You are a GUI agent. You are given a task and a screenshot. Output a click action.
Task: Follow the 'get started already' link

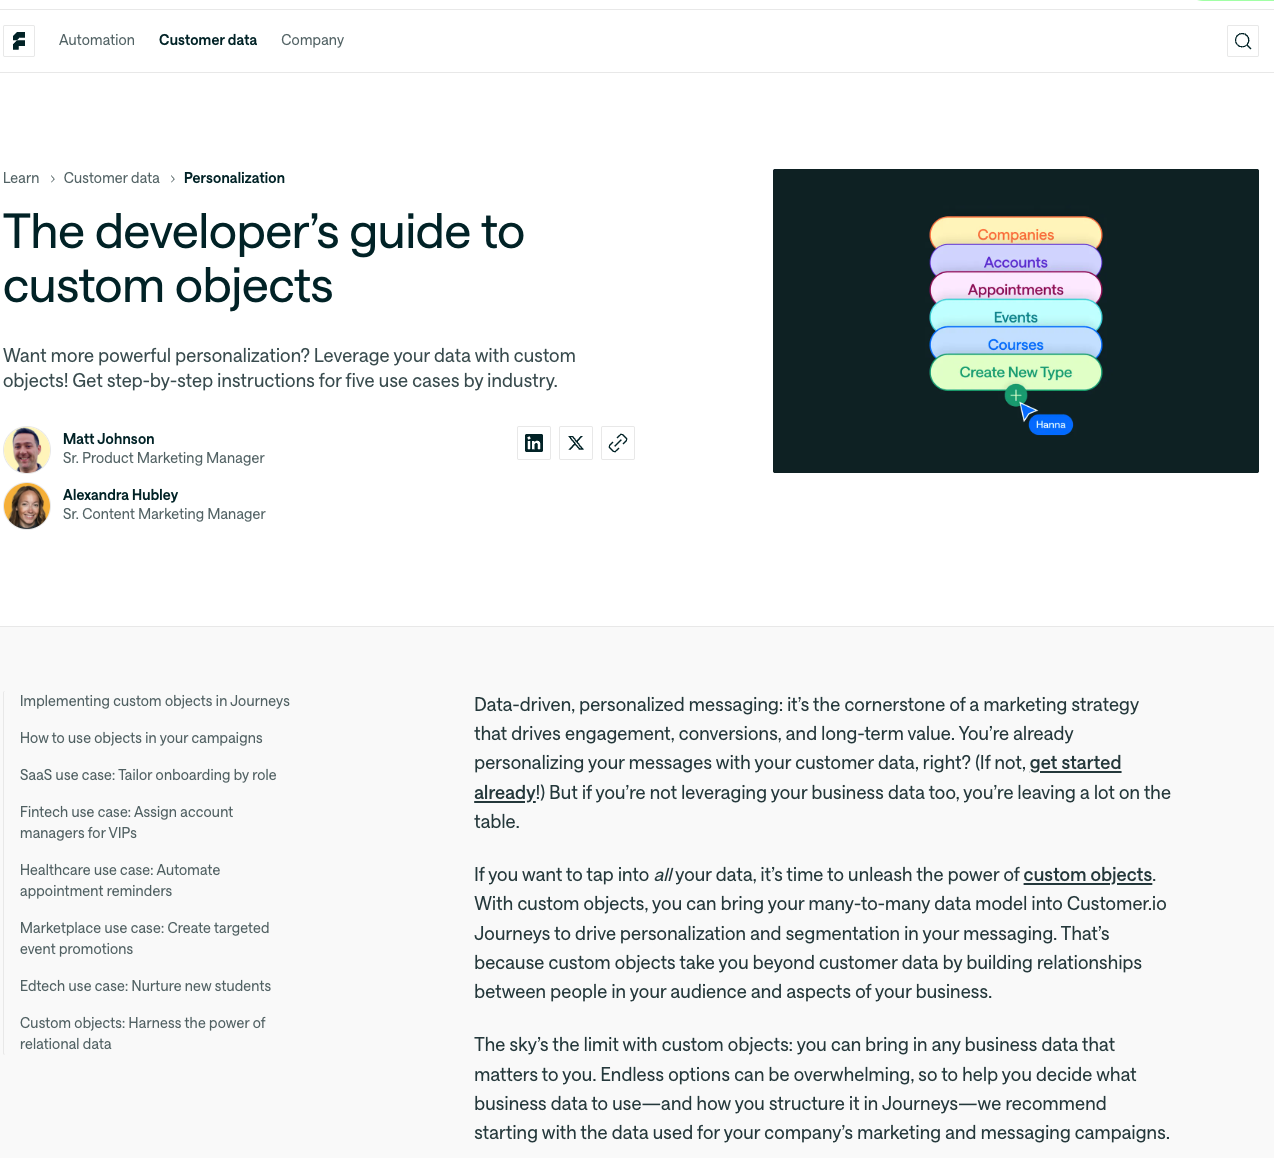[1075, 763]
